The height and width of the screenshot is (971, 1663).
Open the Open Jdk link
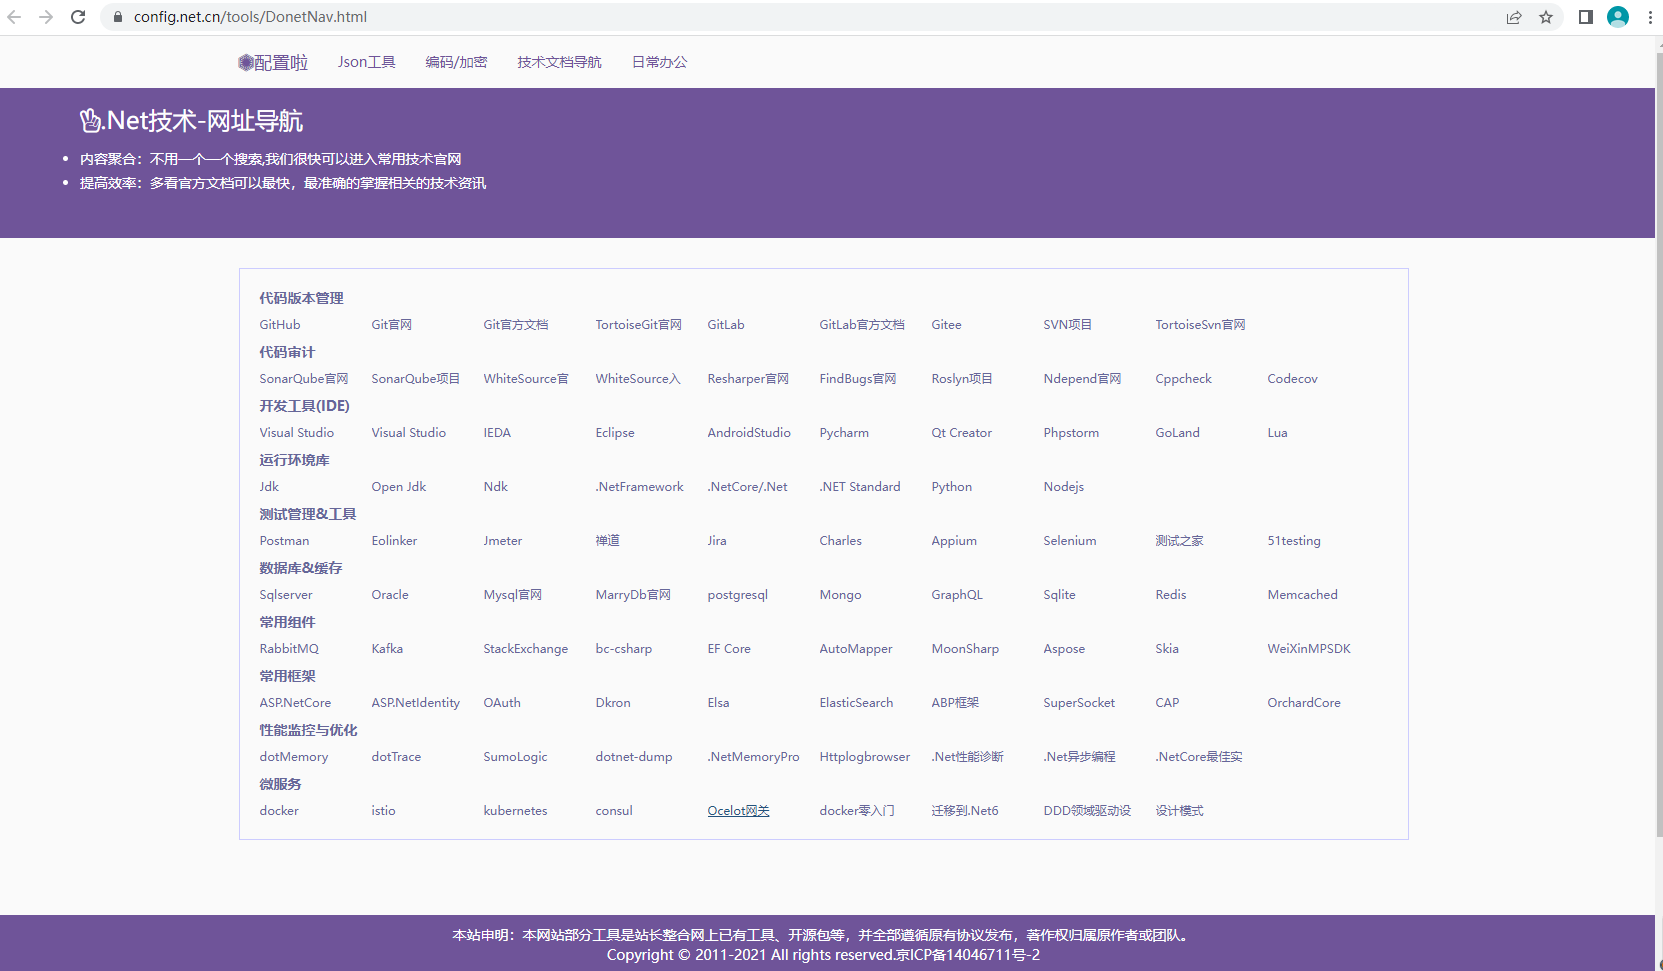click(x=399, y=487)
